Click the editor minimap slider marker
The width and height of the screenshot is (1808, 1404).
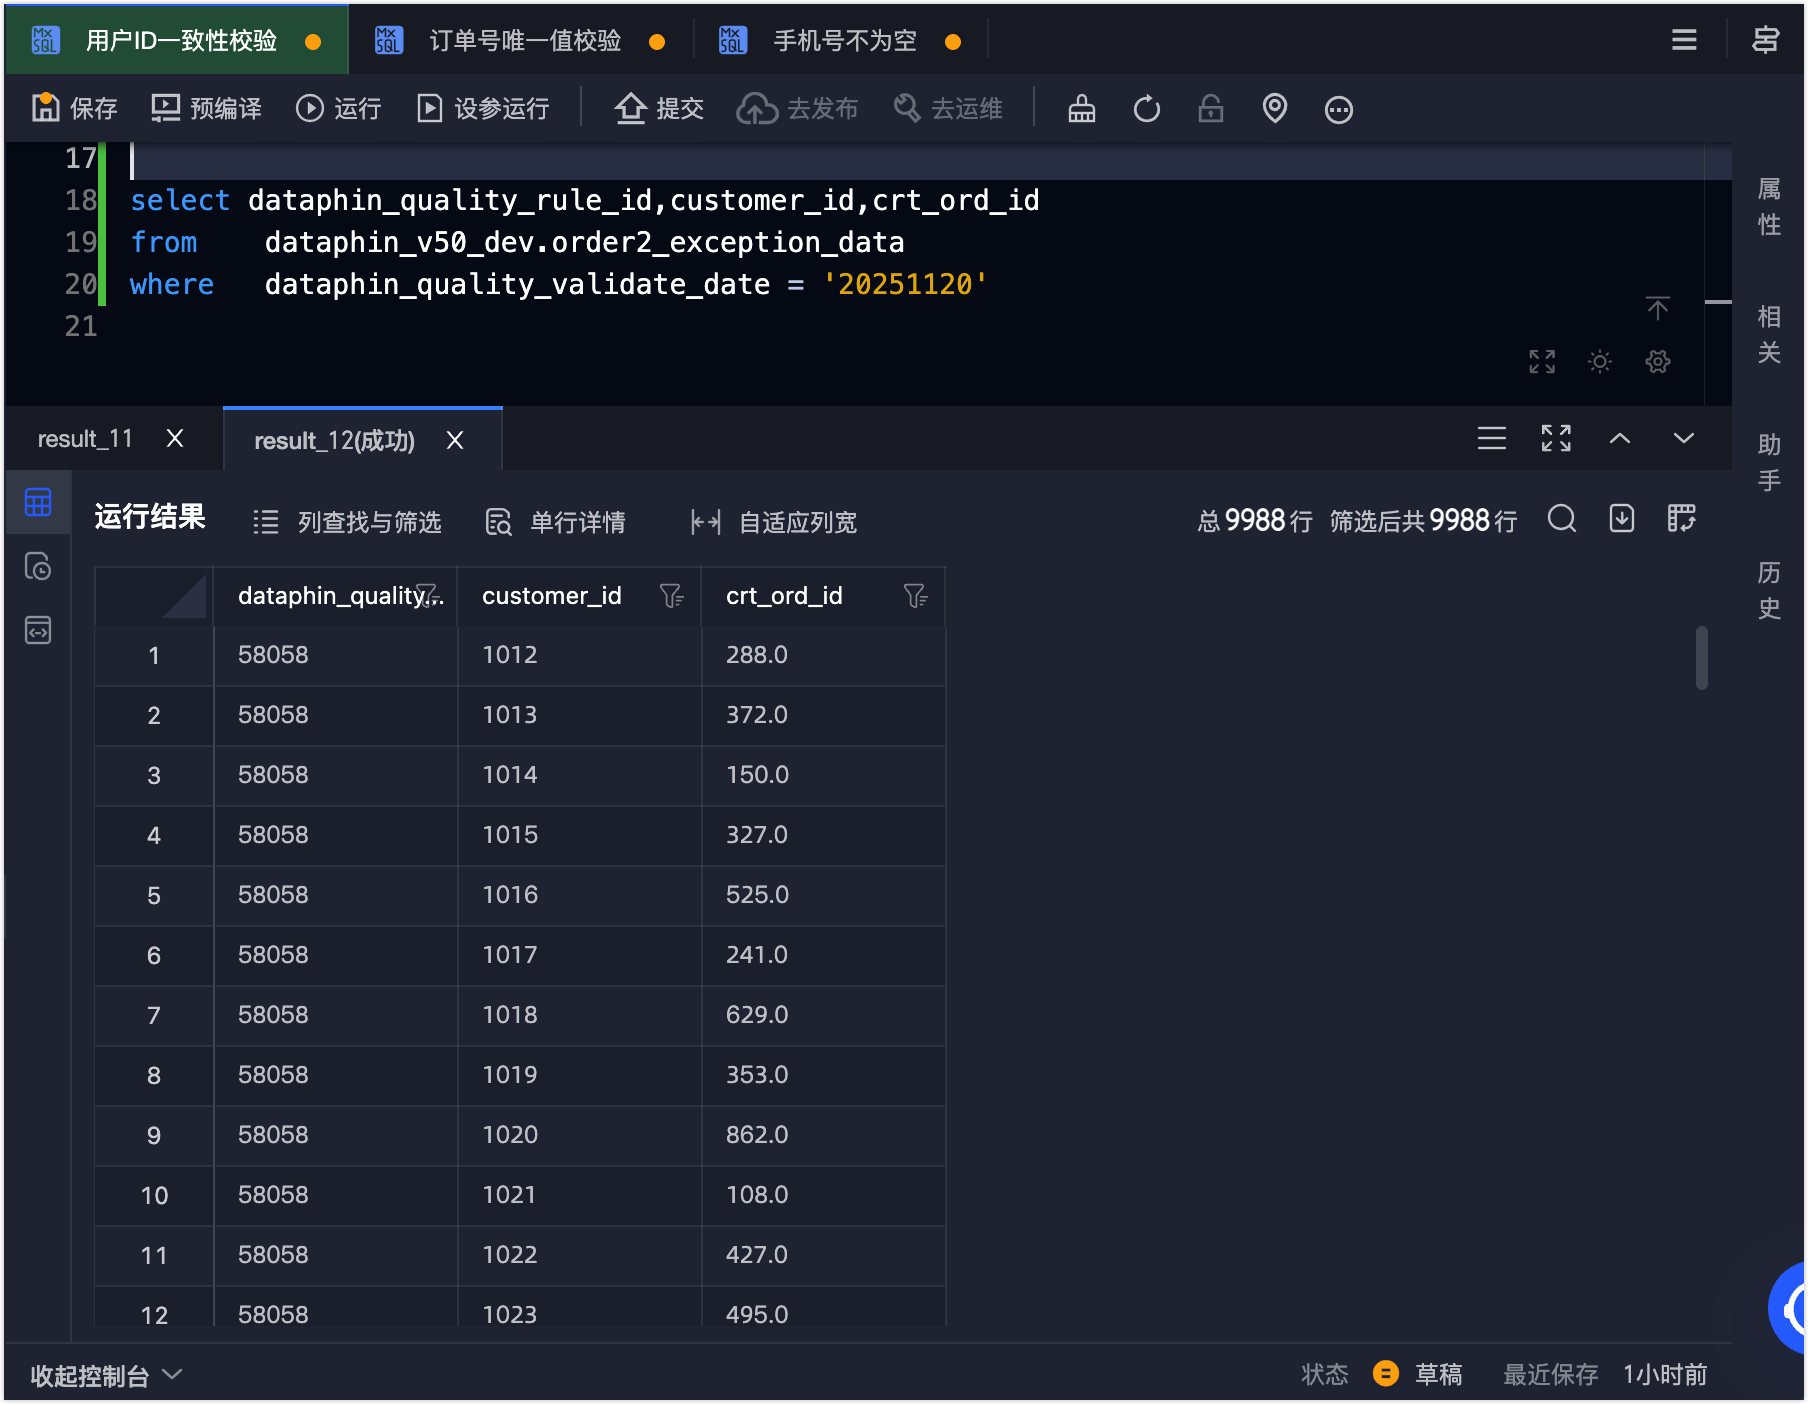[1718, 301]
